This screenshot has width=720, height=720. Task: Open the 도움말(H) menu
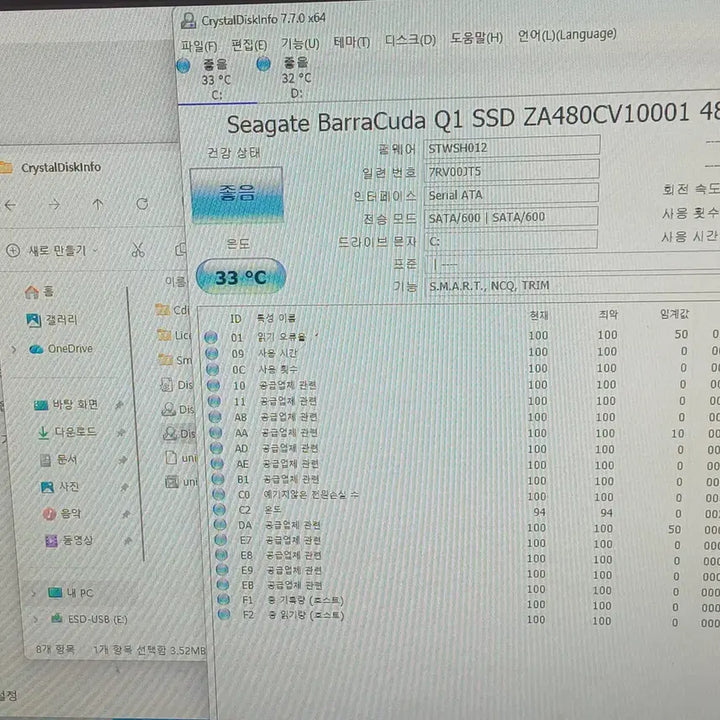pos(476,38)
